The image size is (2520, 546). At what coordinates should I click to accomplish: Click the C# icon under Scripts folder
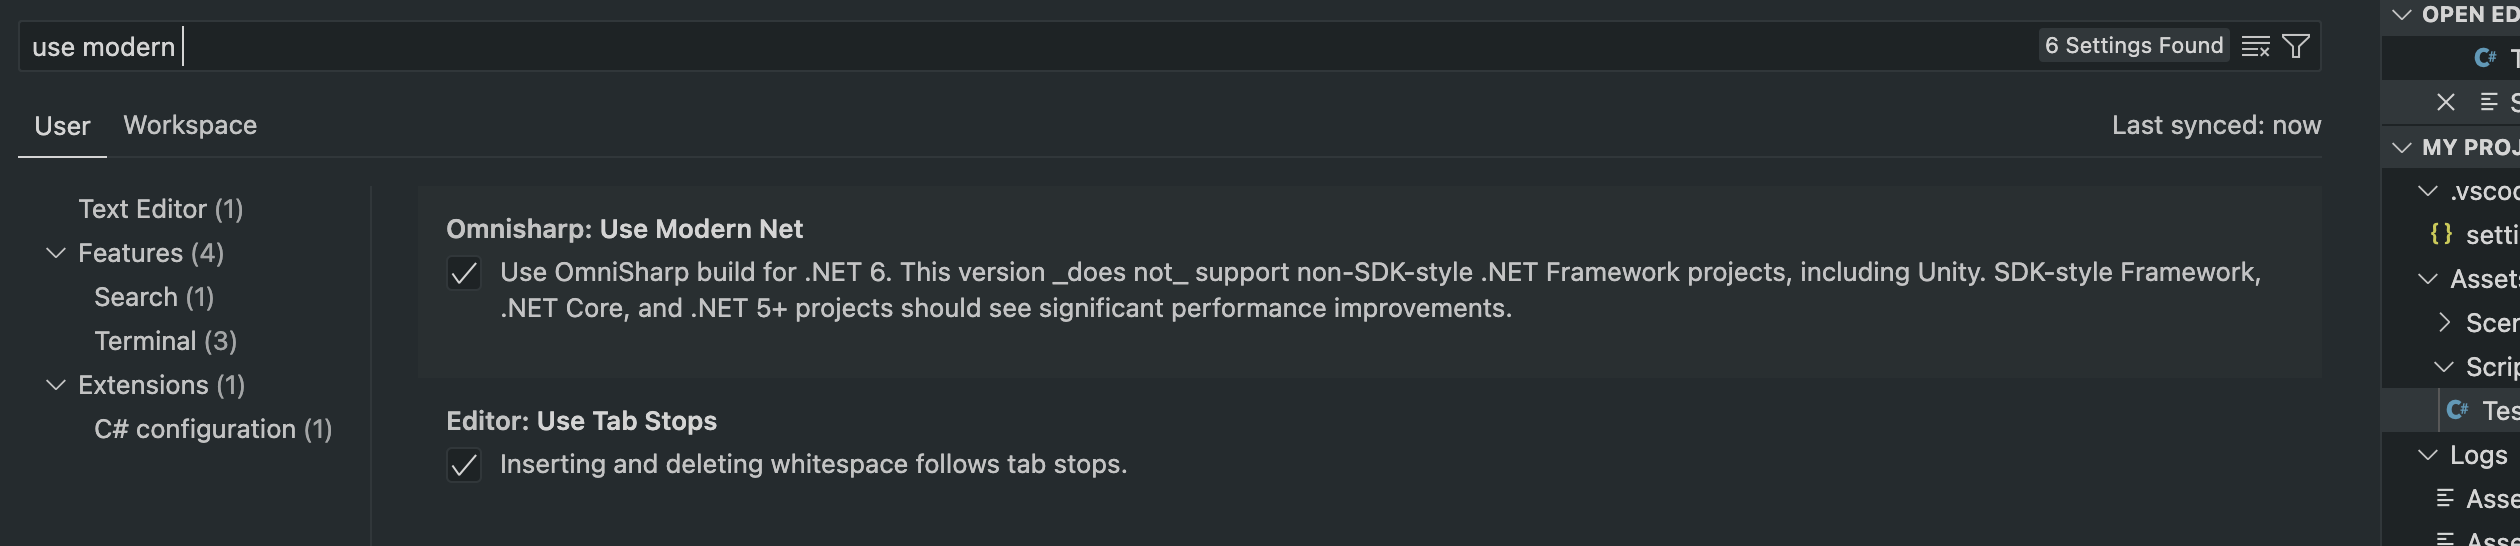click(2457, 410)
